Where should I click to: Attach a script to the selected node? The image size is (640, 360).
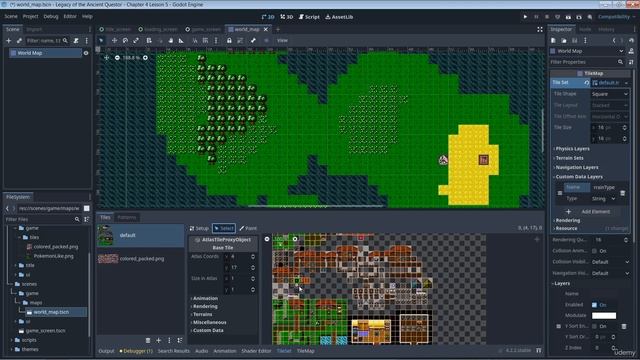(x=76, y=40)
